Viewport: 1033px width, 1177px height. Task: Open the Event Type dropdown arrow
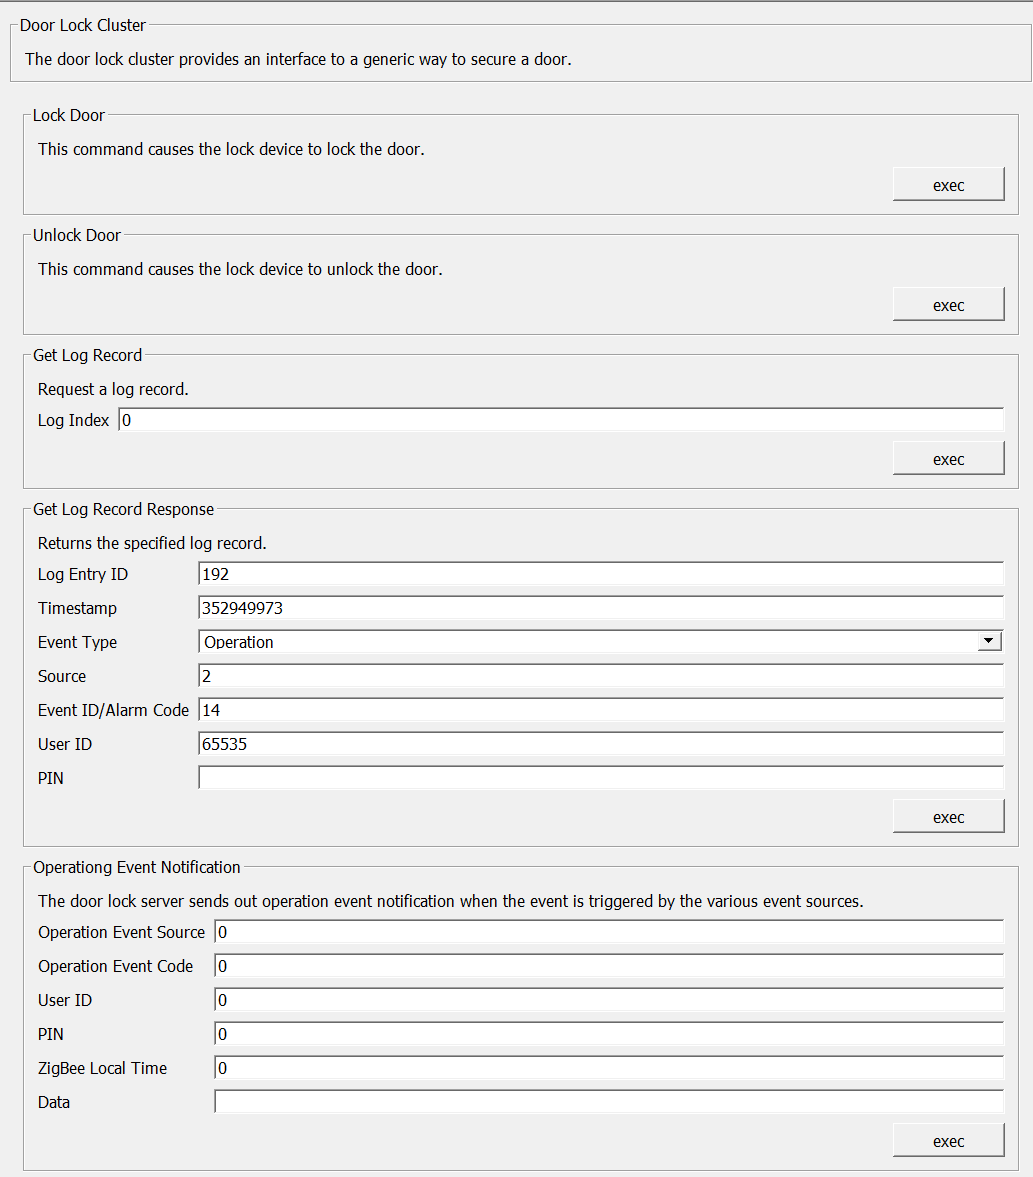point(989,641)
